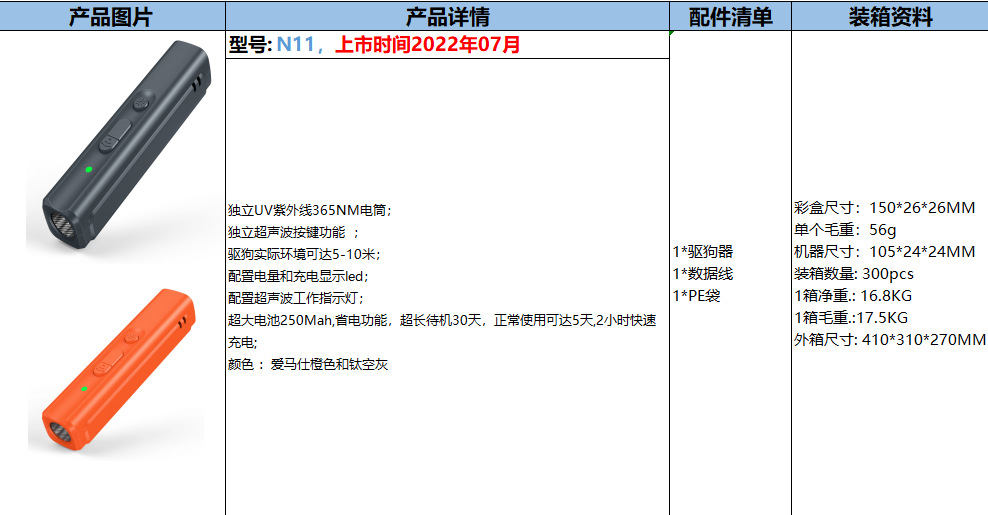The width and height of the screenshot is (988, 515).
Task: Select the 产品详情 header cell
Action: [447, 16]
